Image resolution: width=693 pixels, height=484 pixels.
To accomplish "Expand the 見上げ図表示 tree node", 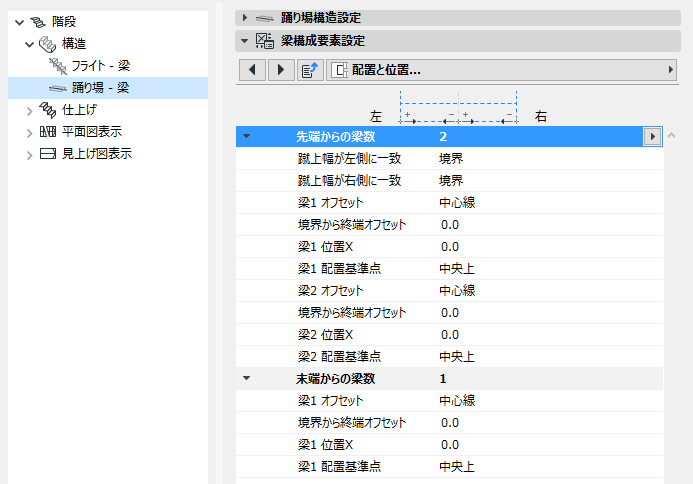I will click(29, 155).
